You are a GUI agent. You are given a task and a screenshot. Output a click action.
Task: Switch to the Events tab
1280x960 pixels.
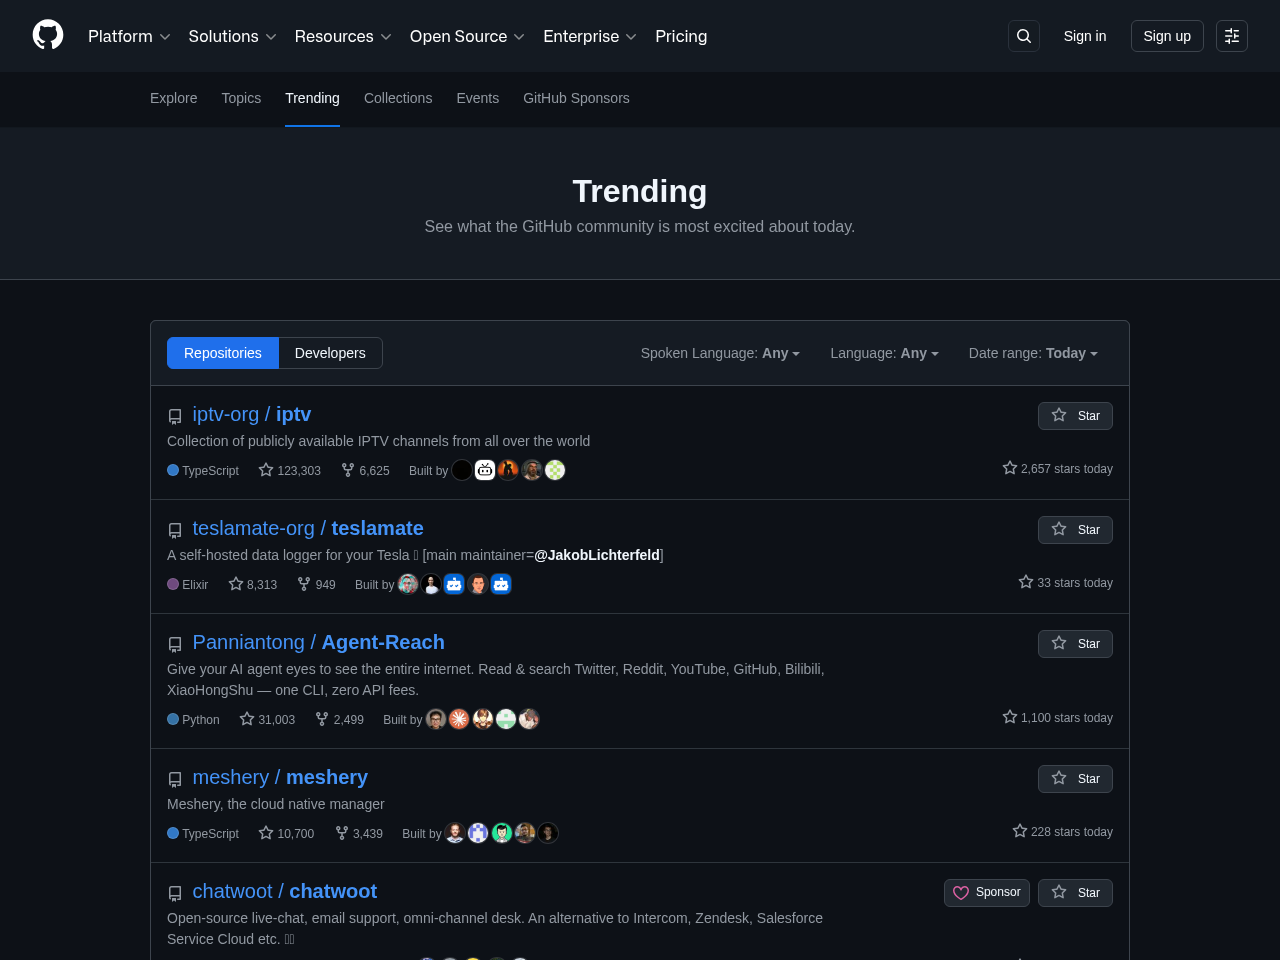click(x=478, y=98)
